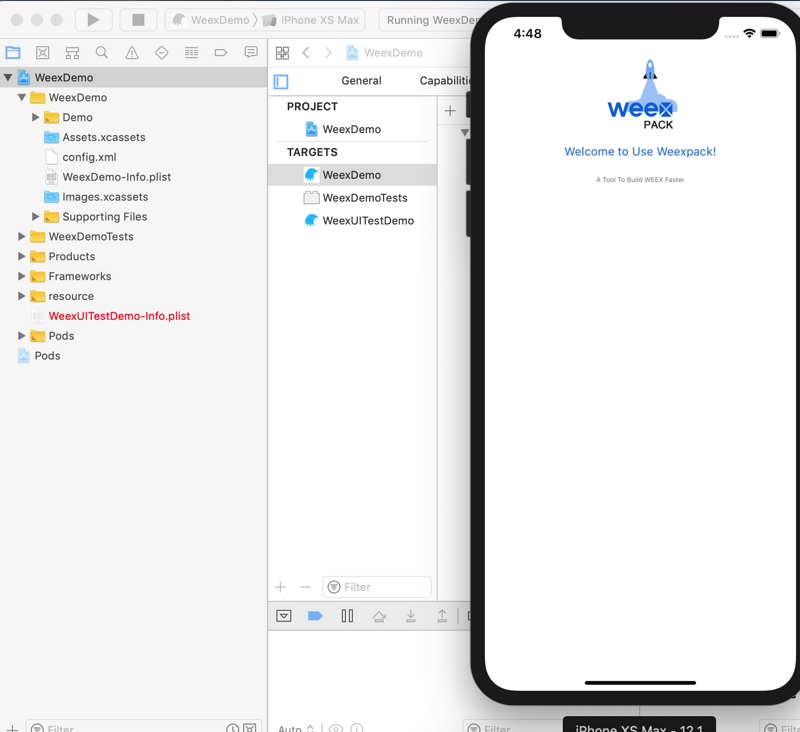
Task: Expand the Demo folder
Action: (35, 117)
